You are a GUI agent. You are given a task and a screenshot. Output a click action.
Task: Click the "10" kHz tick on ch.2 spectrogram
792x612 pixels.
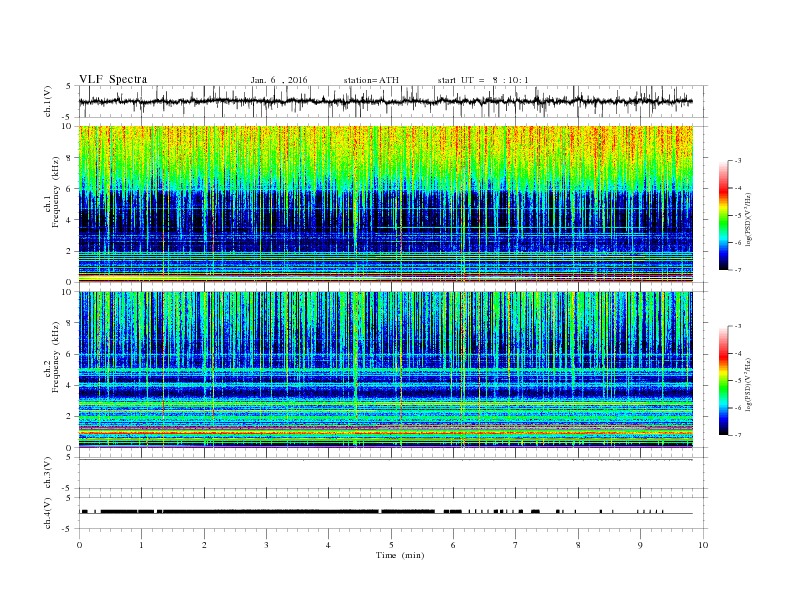(x=68, y=291)
